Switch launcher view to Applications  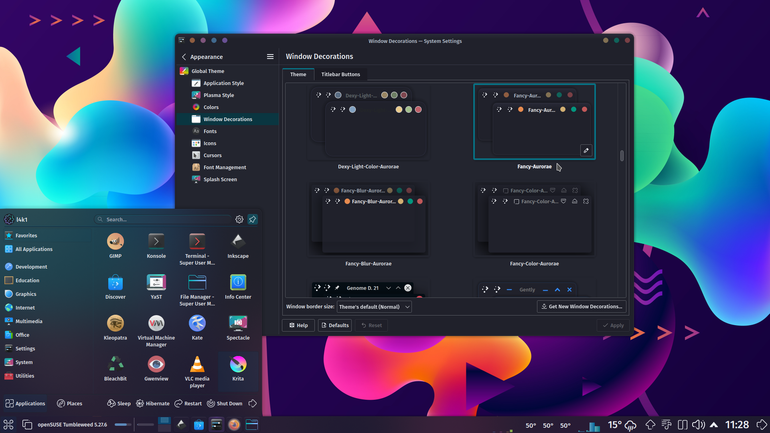[25, 404]
